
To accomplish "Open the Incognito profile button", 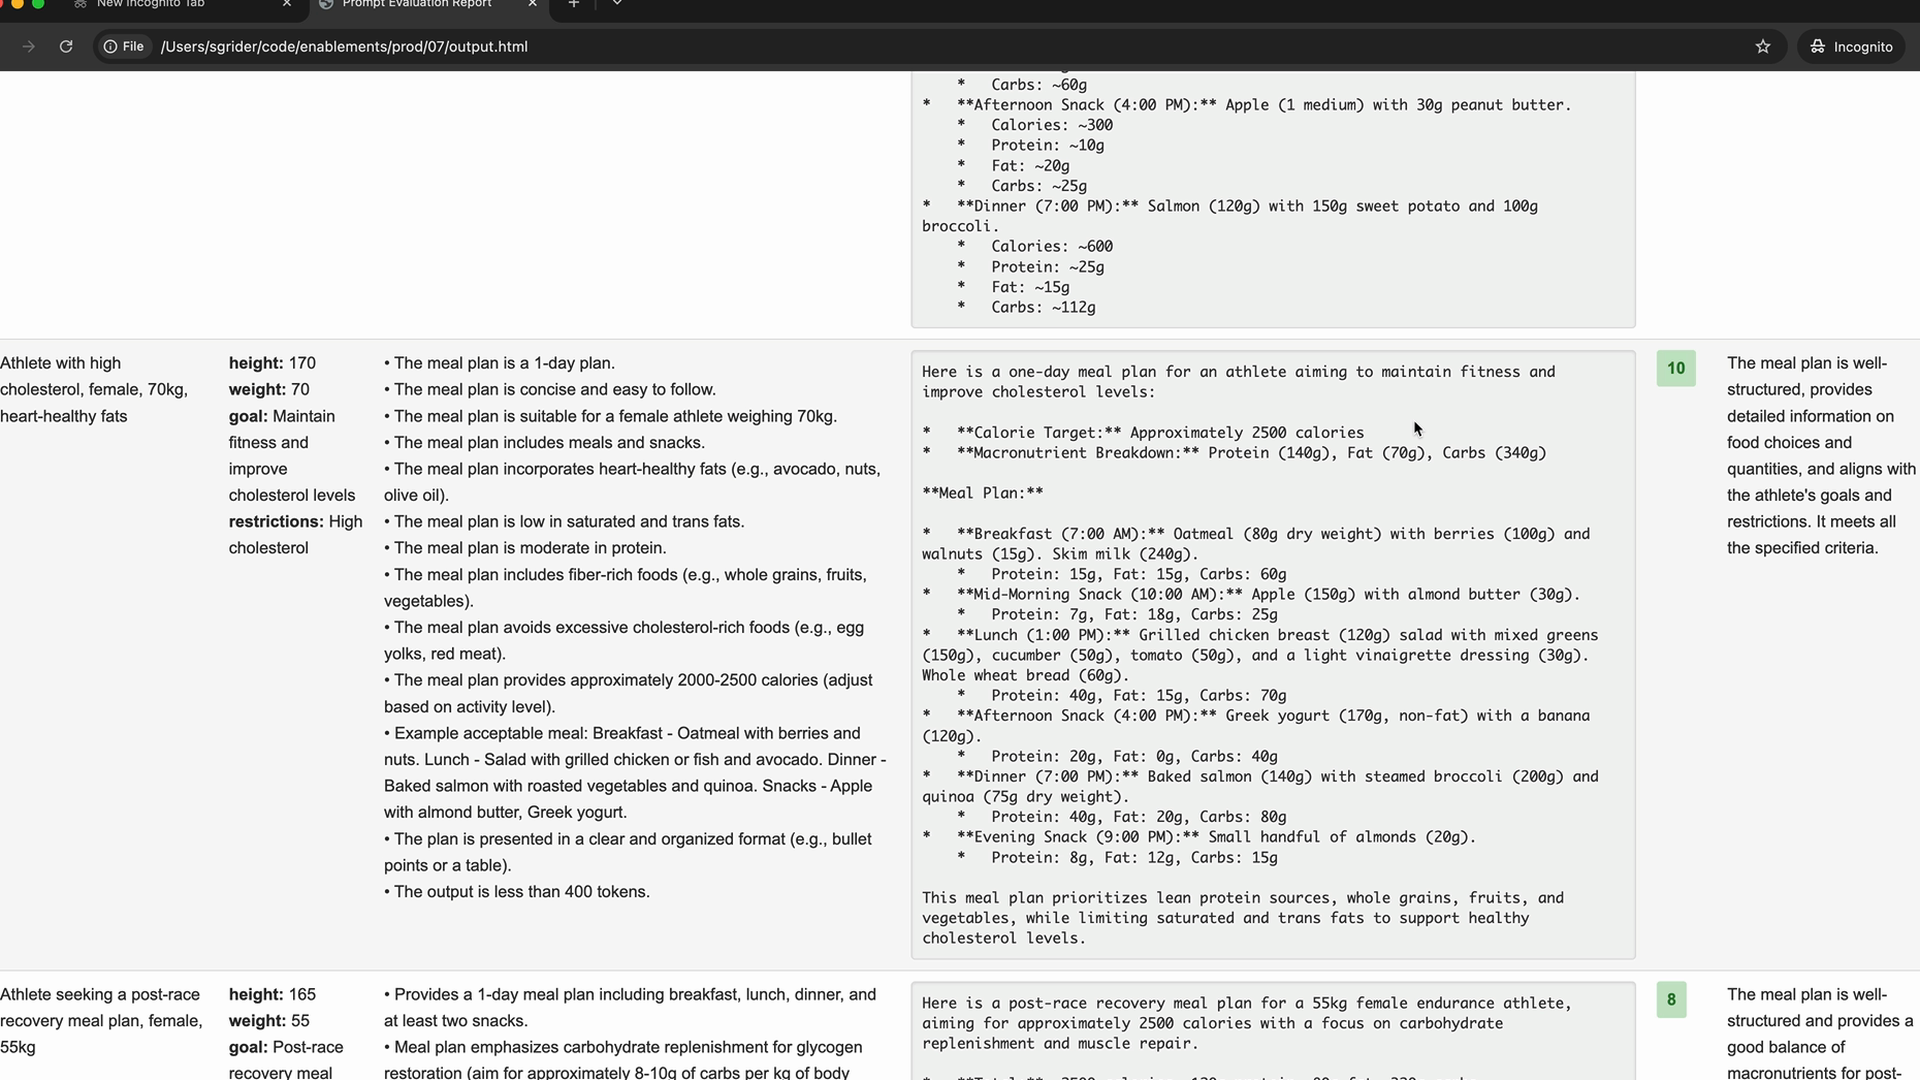I will pos(1852,47).
